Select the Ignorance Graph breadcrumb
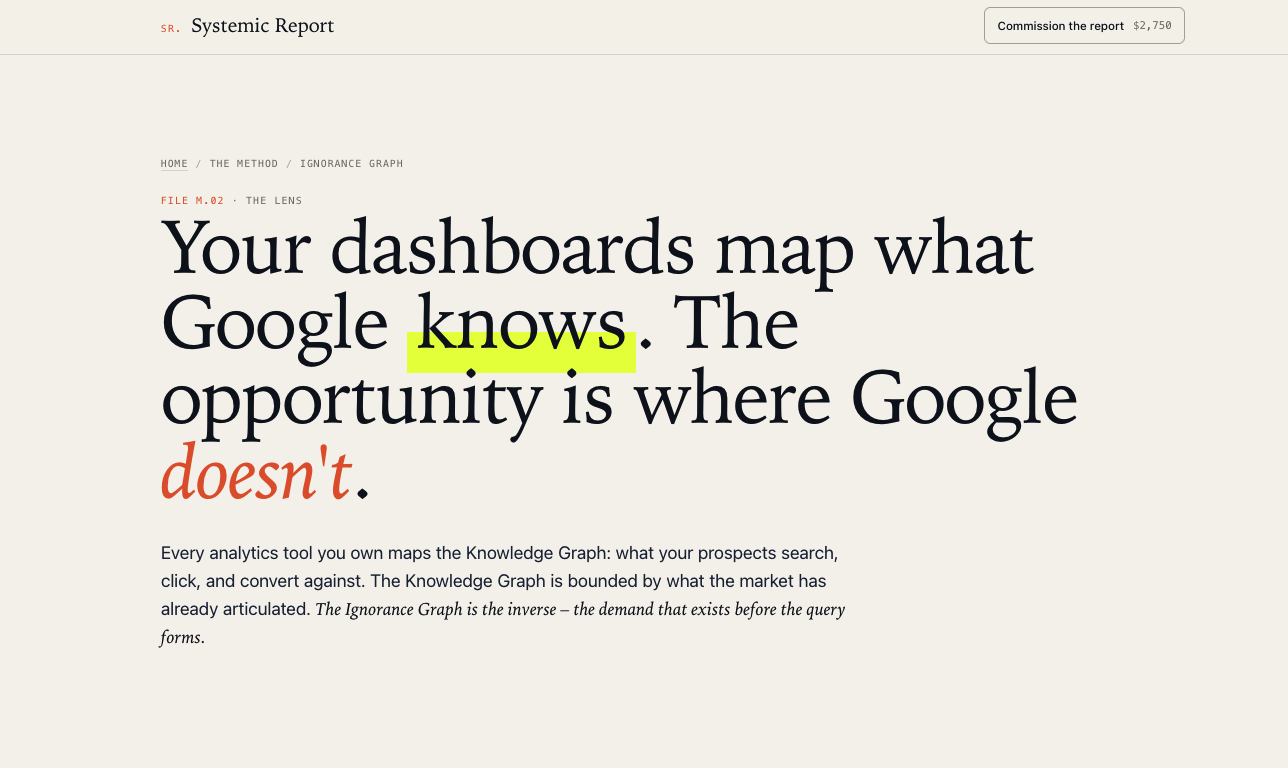Screen dimensions: 1288x768 pyautogui.click(x=352, y=164)
